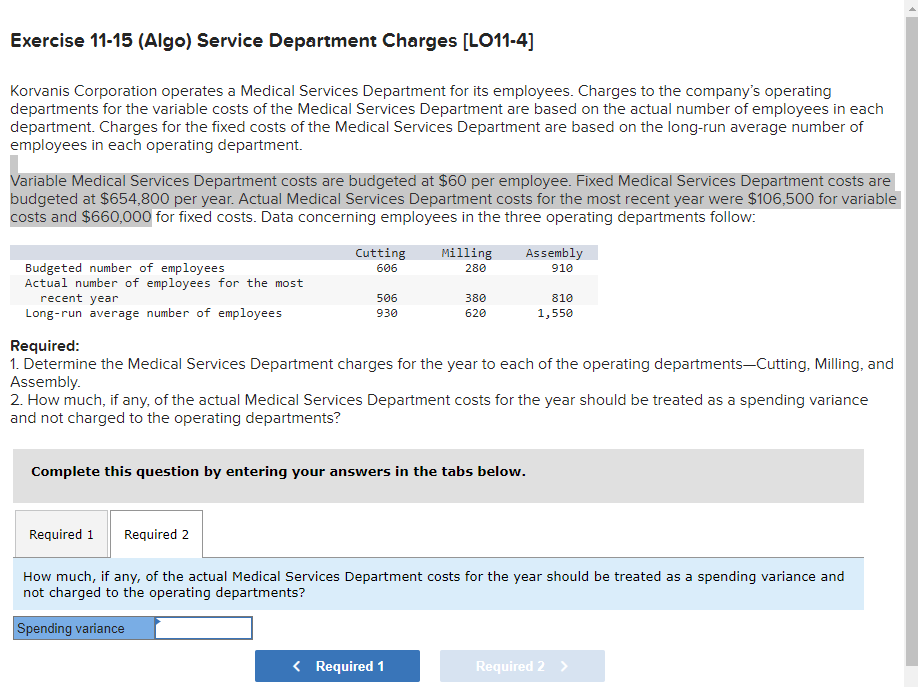Click the Assembly column header
The width and height of the screenshot is (918, 687).
tap(554, 252)
